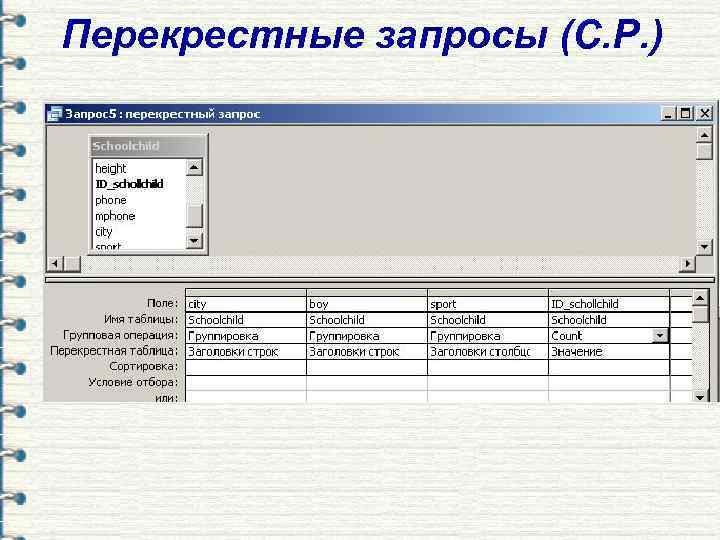This screenshot has height=540, width=720.
Task: Click Заголовки столбцов in sport column
Action: point(488,352)
